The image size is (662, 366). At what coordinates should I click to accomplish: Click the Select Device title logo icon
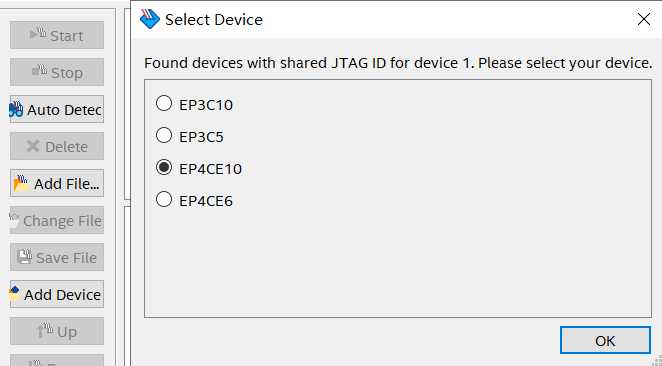click(149, 19)
